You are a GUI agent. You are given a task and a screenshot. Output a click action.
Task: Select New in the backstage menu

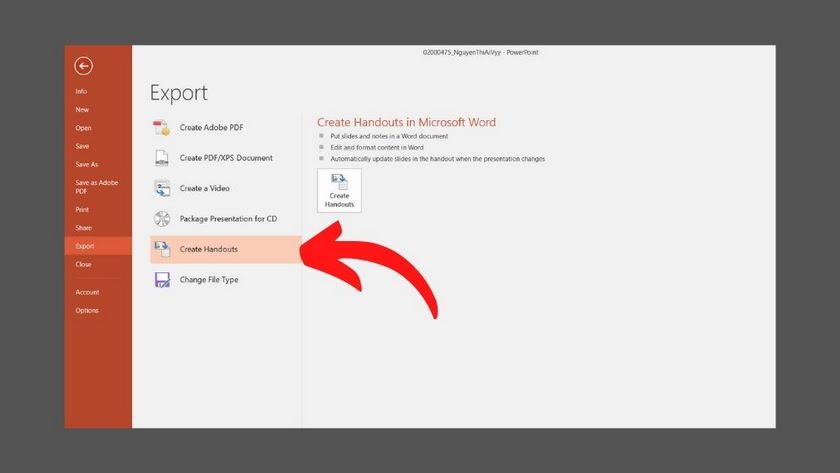pos(82,110)
